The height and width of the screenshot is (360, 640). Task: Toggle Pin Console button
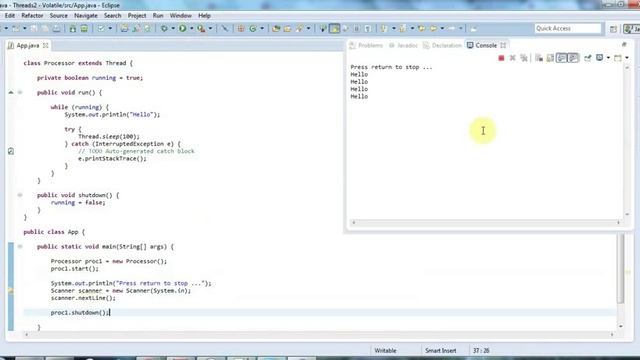(588, 58)
